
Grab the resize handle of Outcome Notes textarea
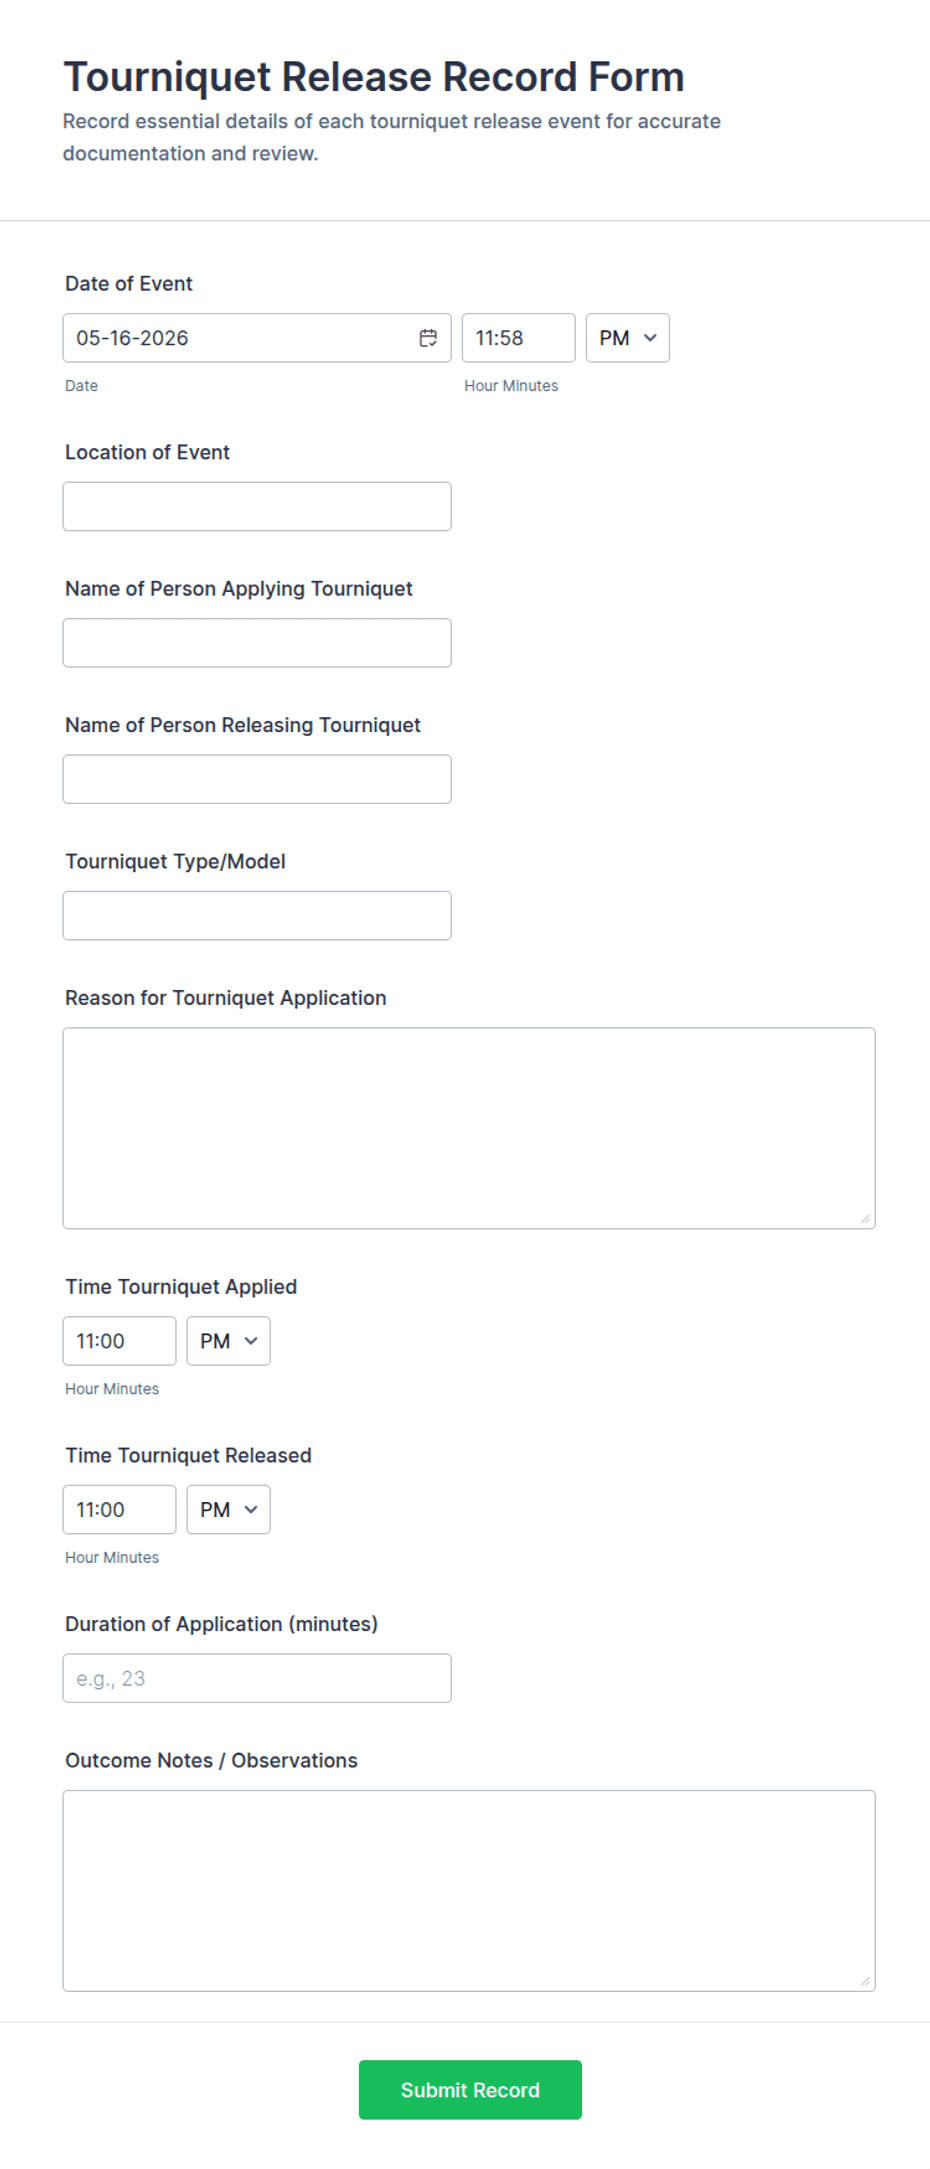point(865,1981)
